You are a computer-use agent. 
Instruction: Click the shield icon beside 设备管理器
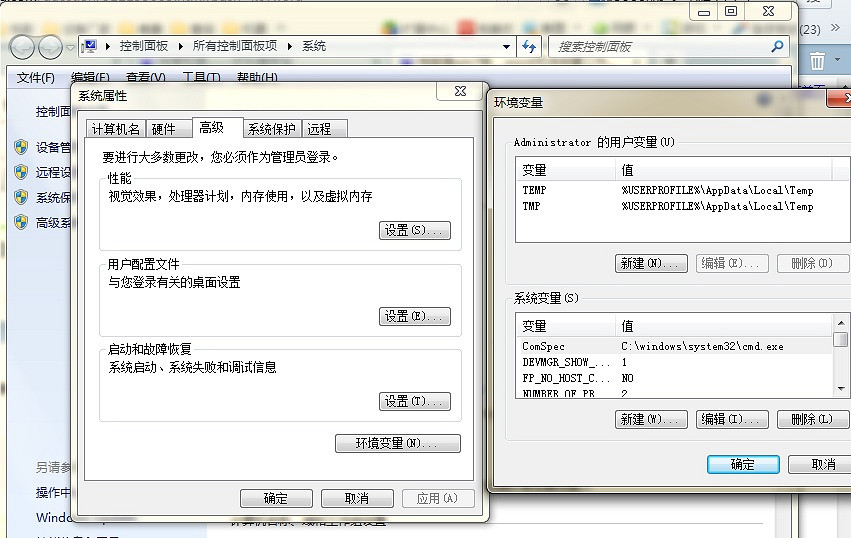click(21, 147)
